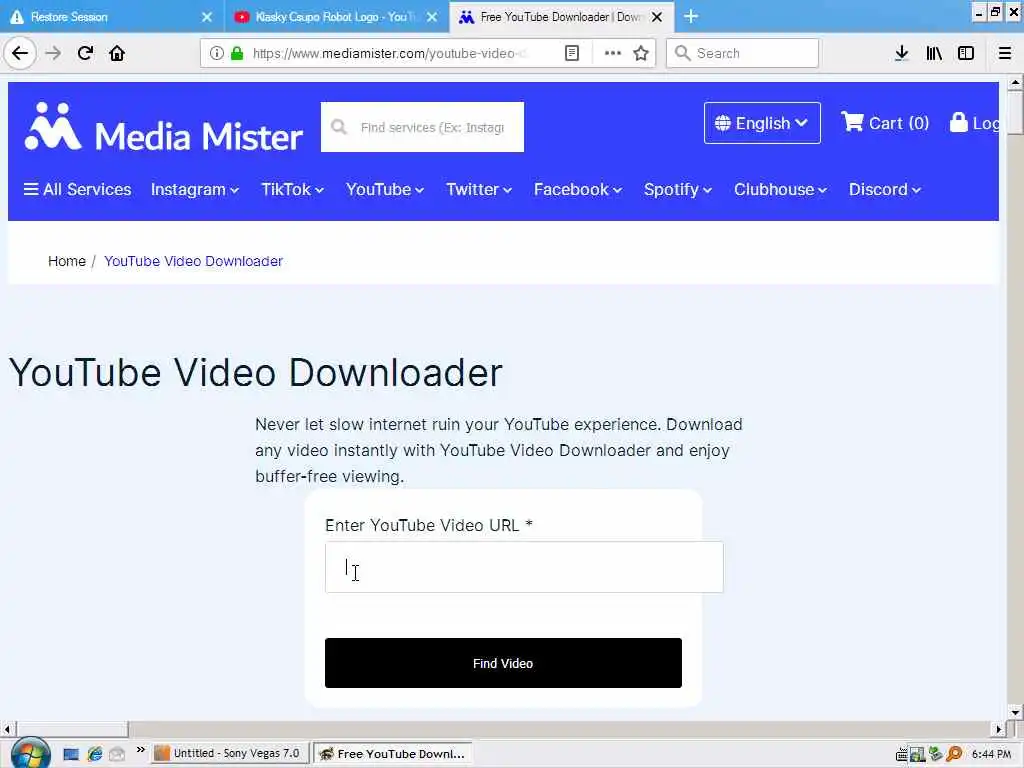
Task: Open the browser home page icon
Action: [x=117, y=53]
